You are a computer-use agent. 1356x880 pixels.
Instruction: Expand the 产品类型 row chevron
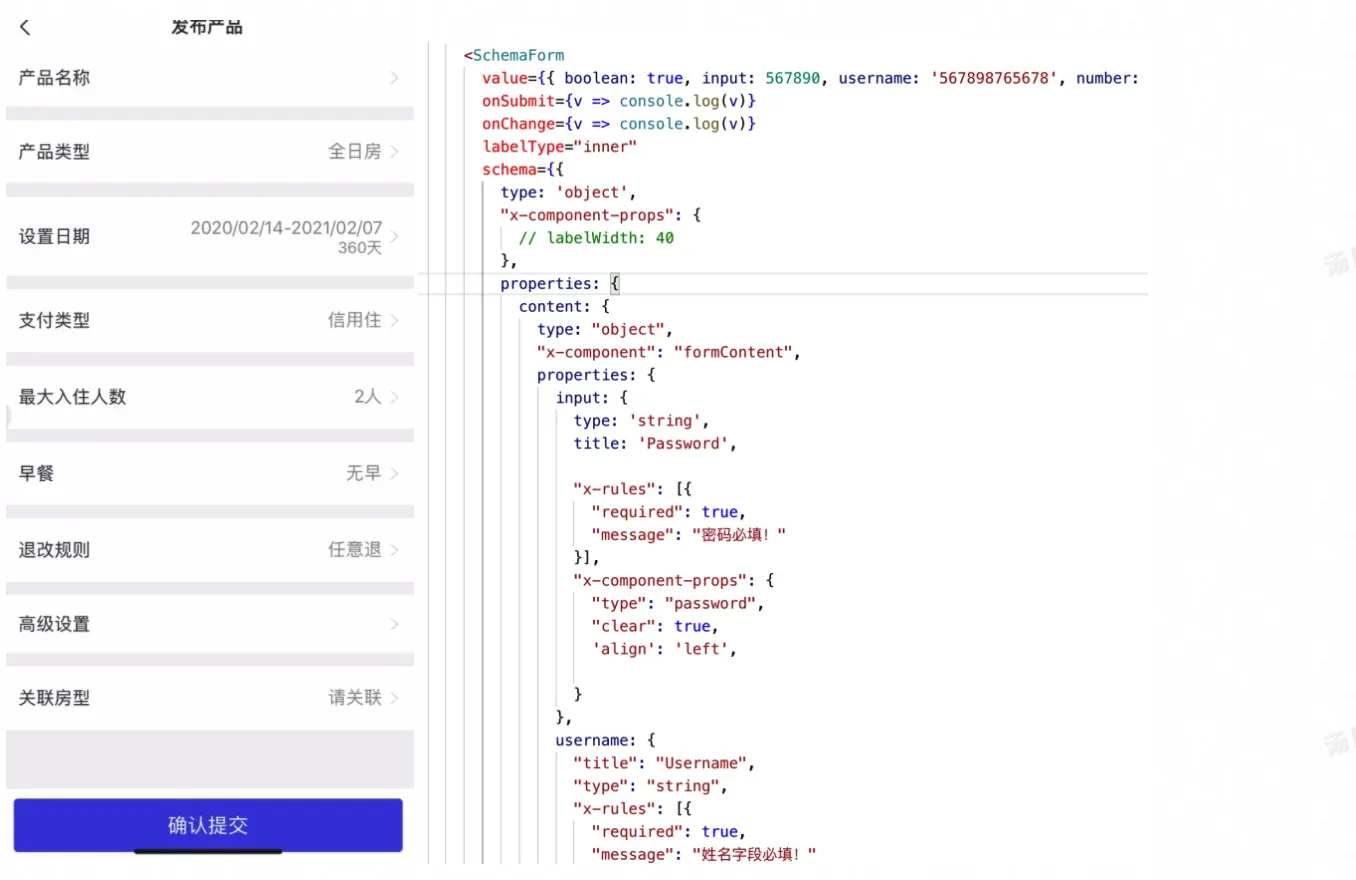(394, 152)
